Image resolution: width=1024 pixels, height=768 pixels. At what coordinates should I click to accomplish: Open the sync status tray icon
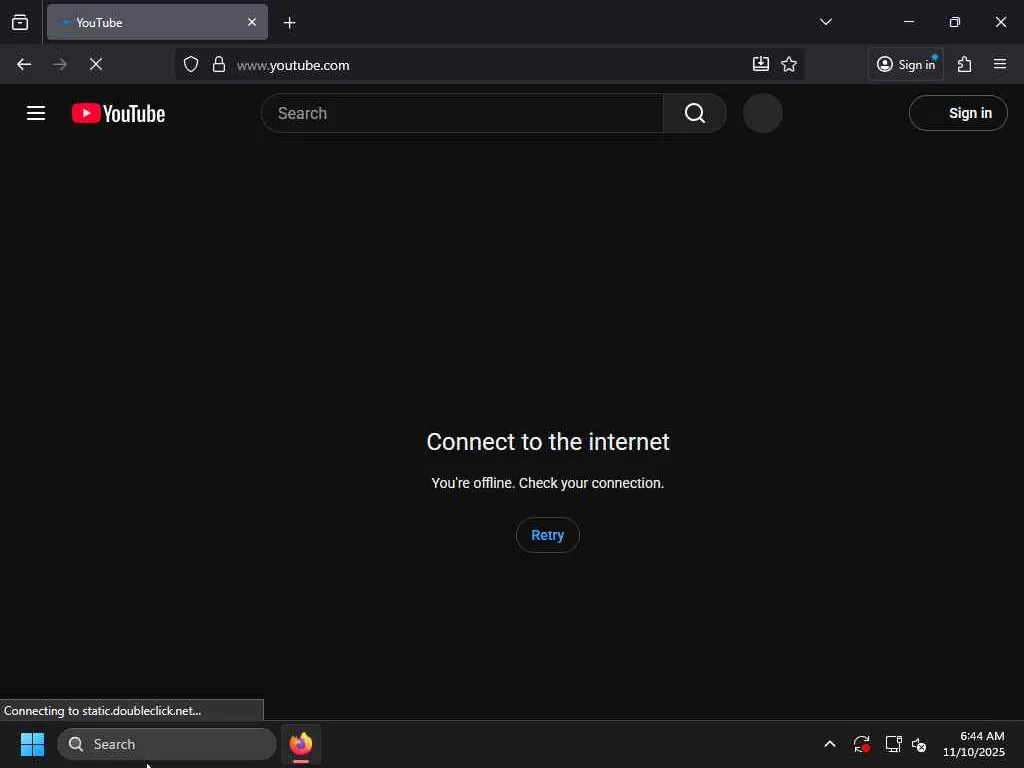[861, 744]
